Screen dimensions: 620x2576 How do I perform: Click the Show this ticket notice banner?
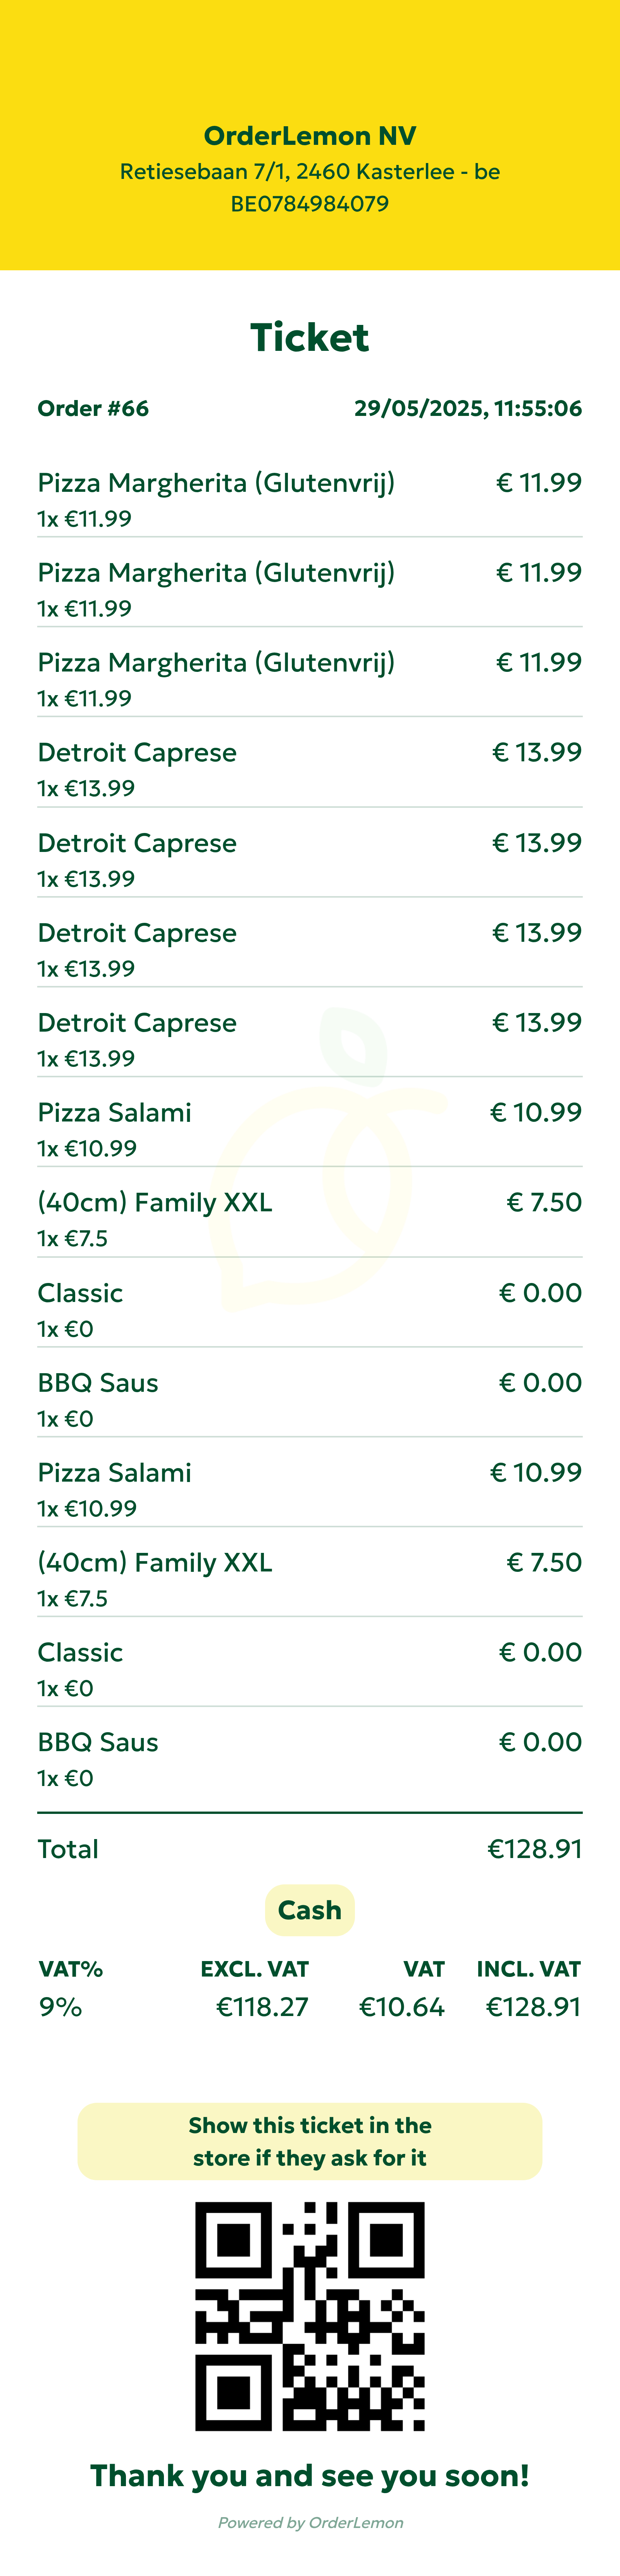[x=310, y=2141]
